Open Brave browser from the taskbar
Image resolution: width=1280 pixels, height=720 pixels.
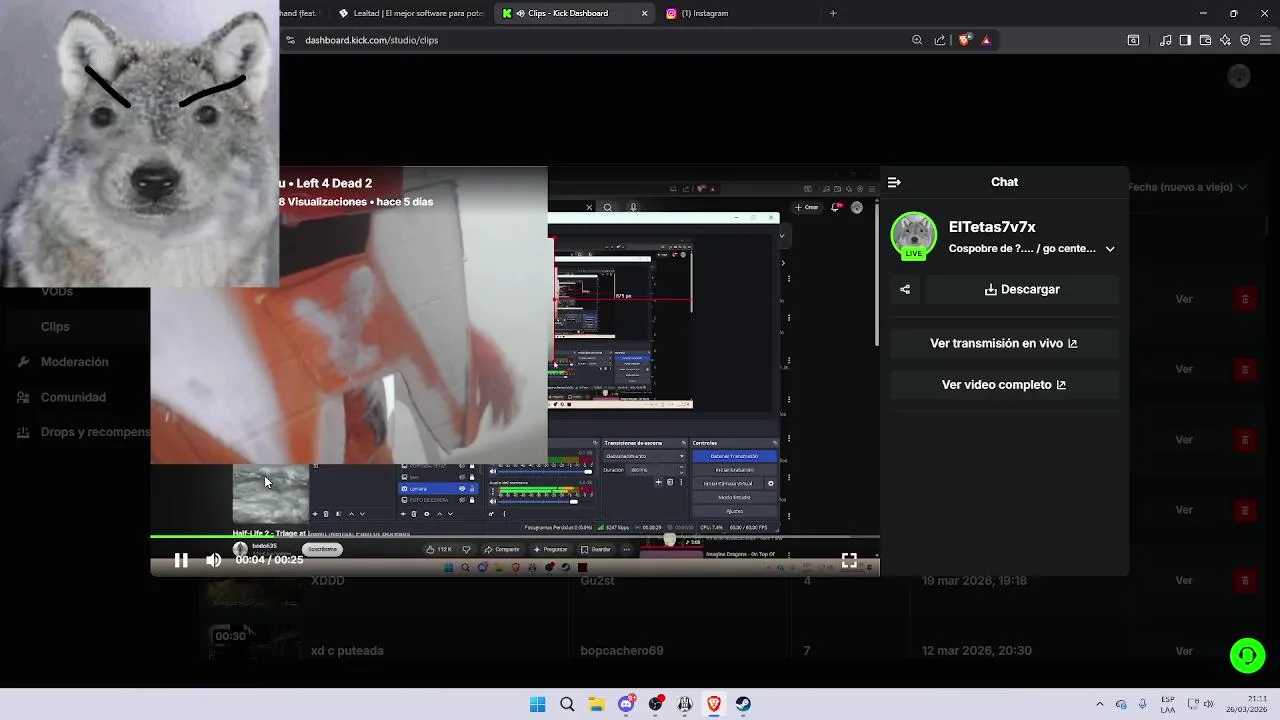(714, 704)
